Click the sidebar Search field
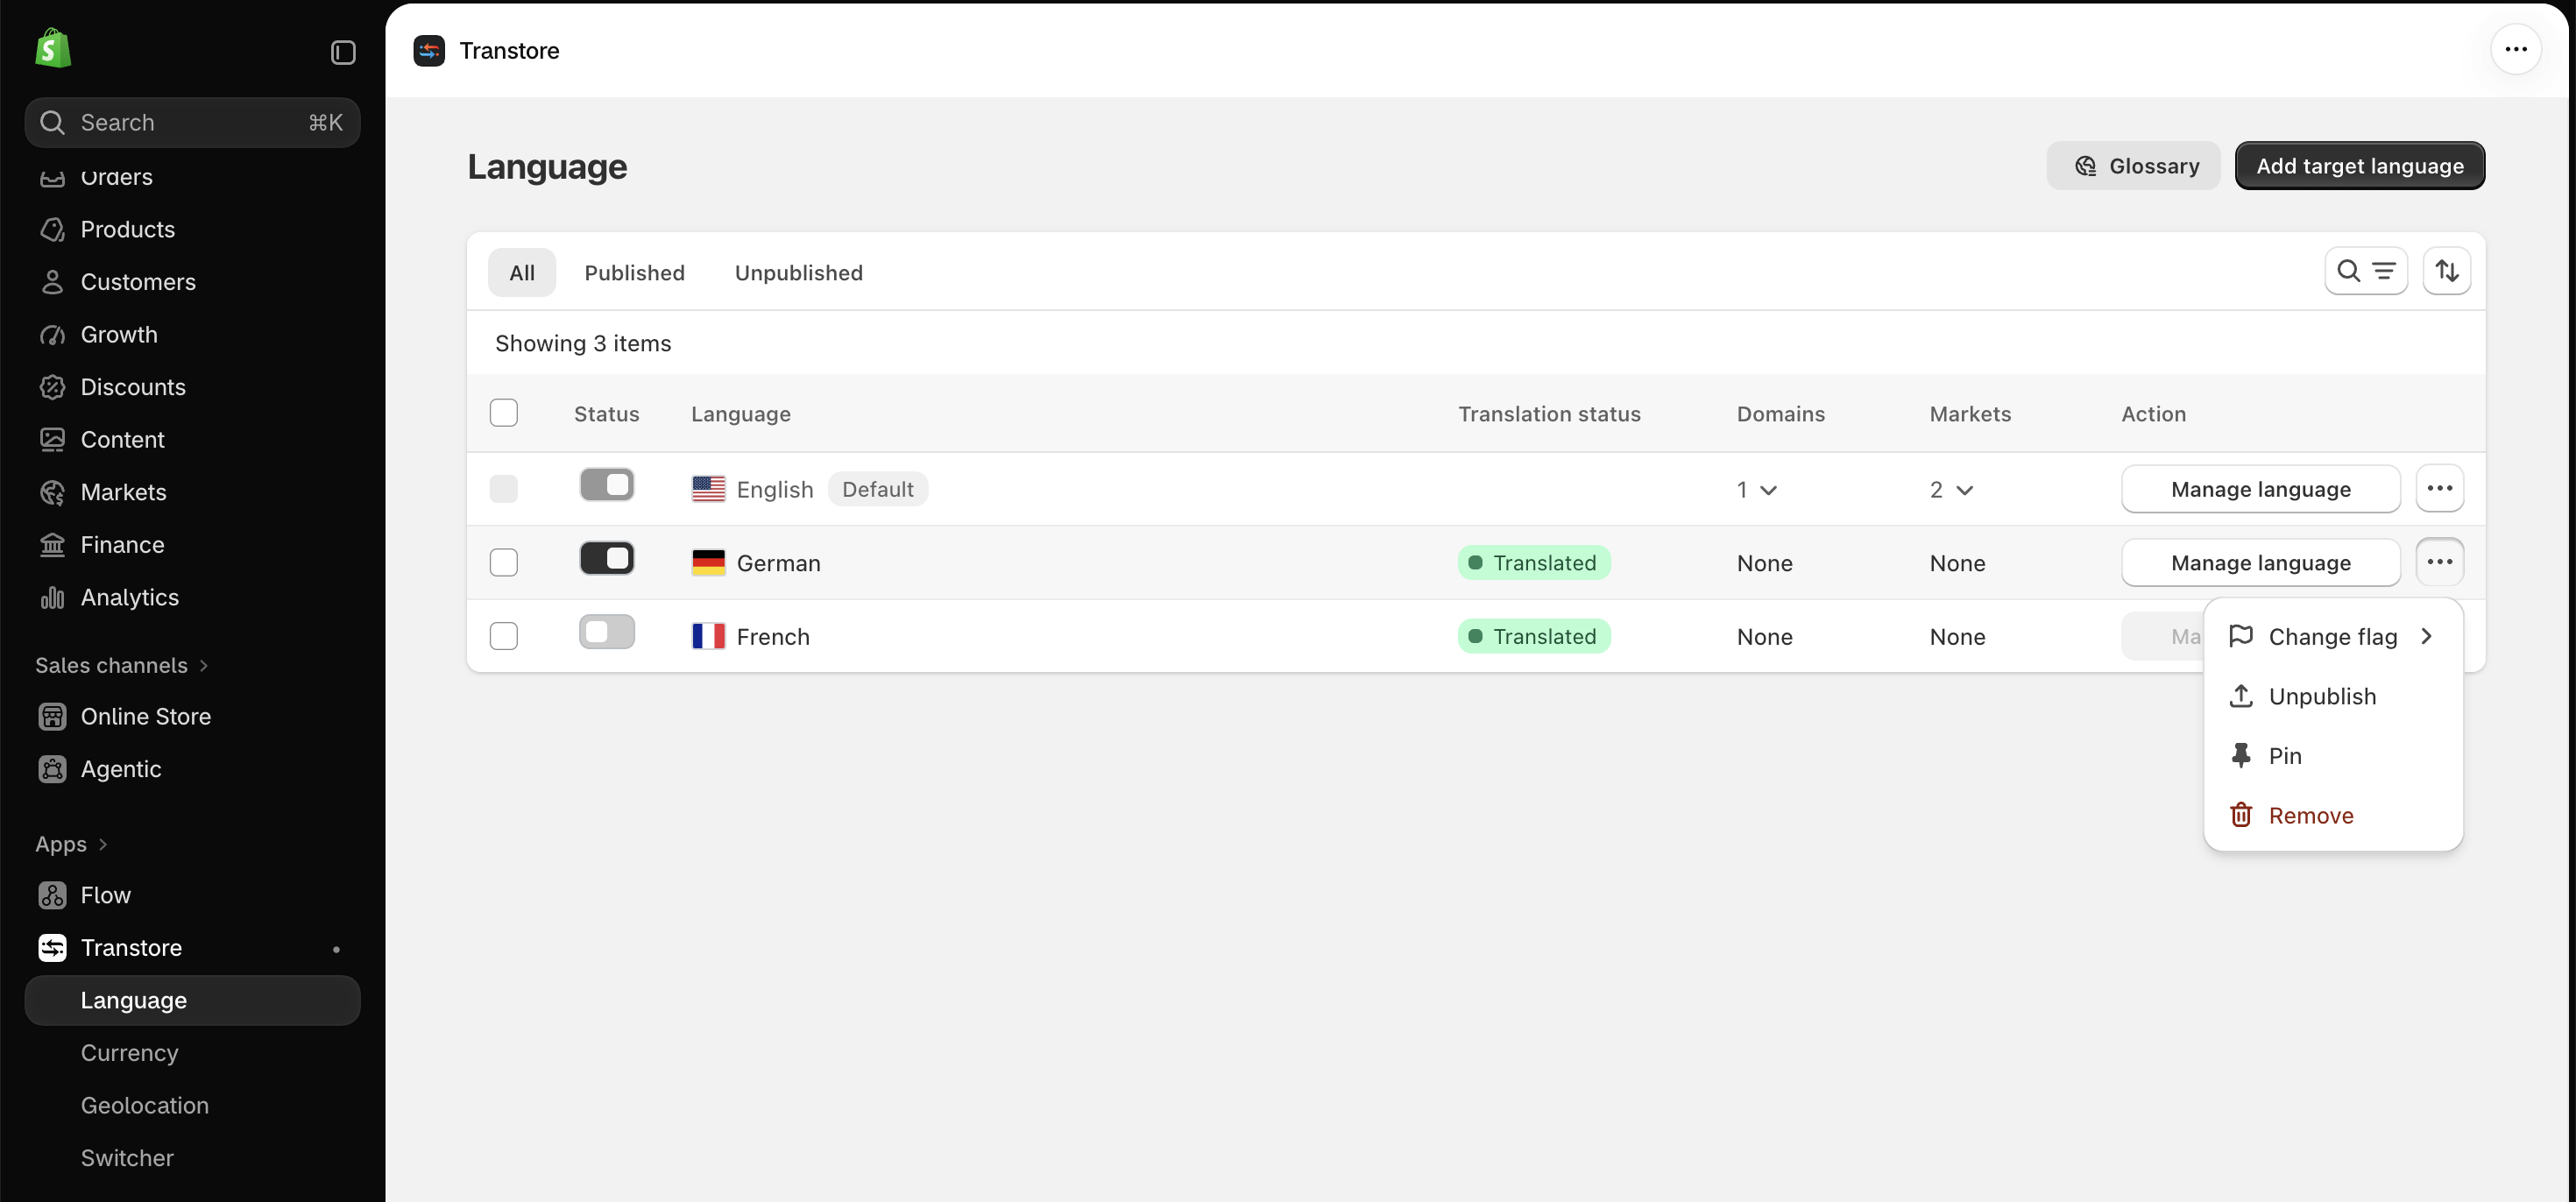The image size is (2576, 1202). (192, 123)
